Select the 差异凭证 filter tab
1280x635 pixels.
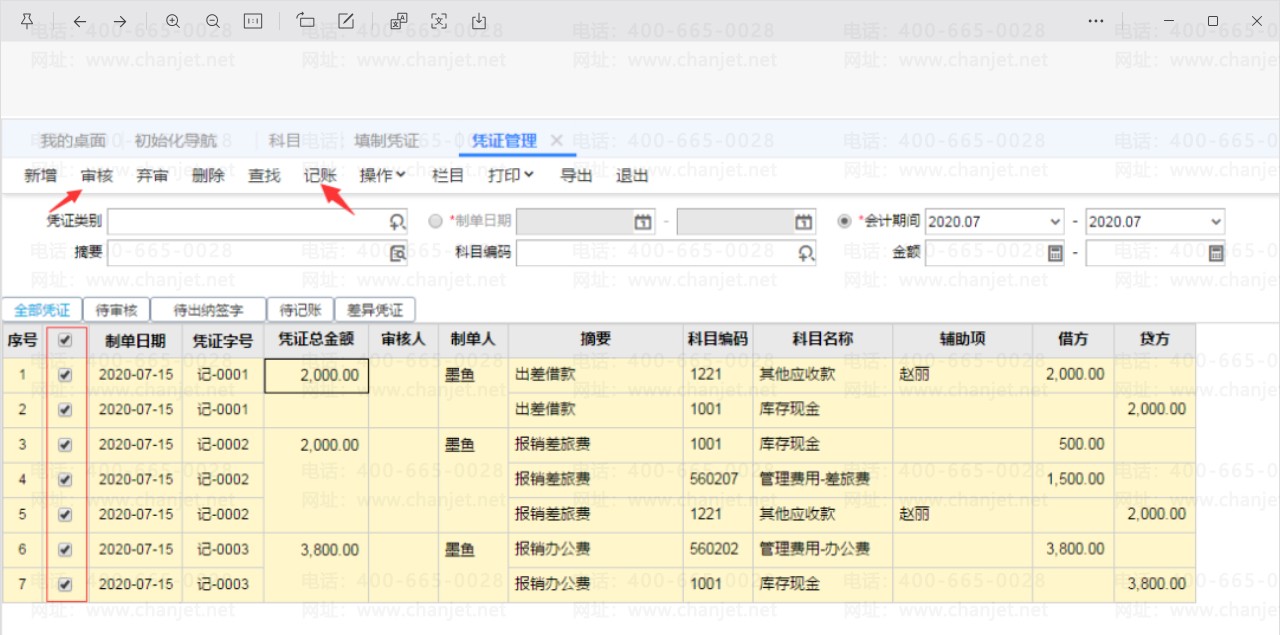[375, 310]
